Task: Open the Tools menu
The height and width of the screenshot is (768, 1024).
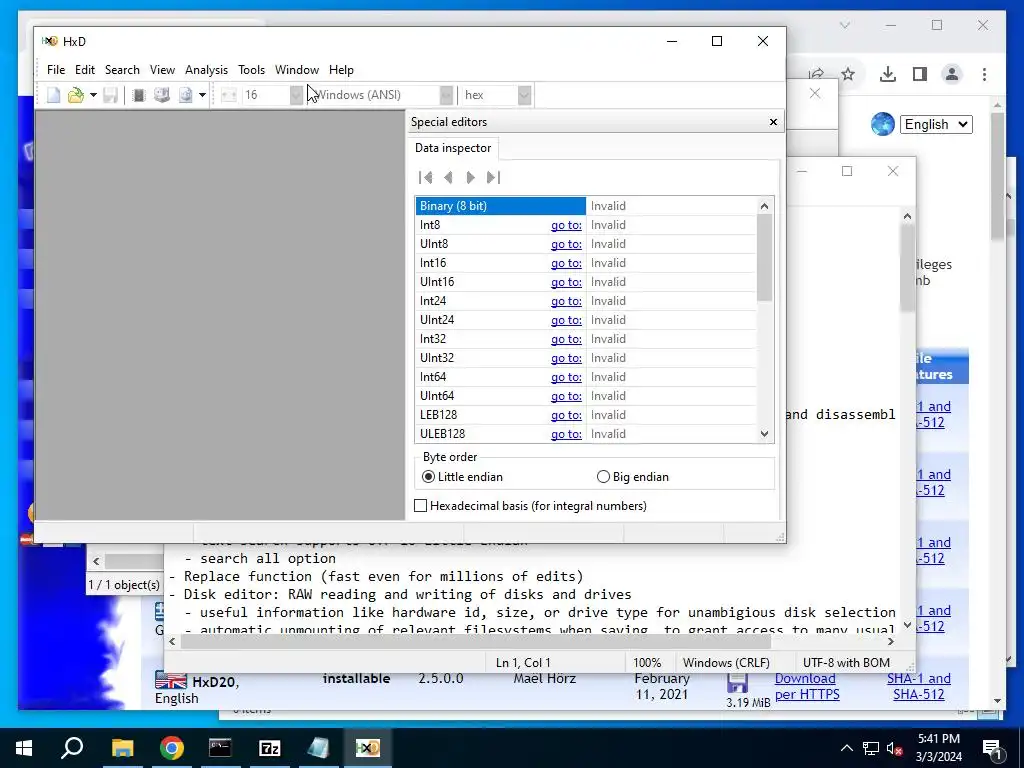Action: pos(251,70)
